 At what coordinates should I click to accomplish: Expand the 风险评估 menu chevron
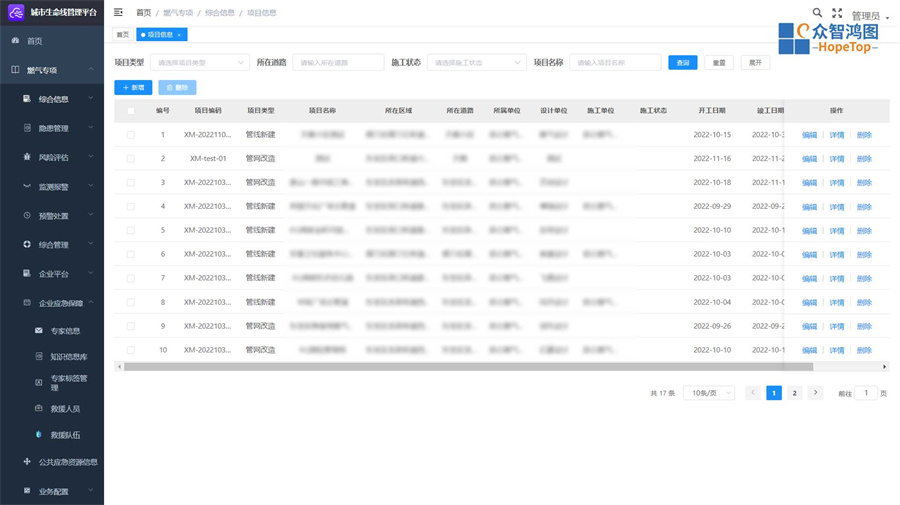[x=91, y=156]
